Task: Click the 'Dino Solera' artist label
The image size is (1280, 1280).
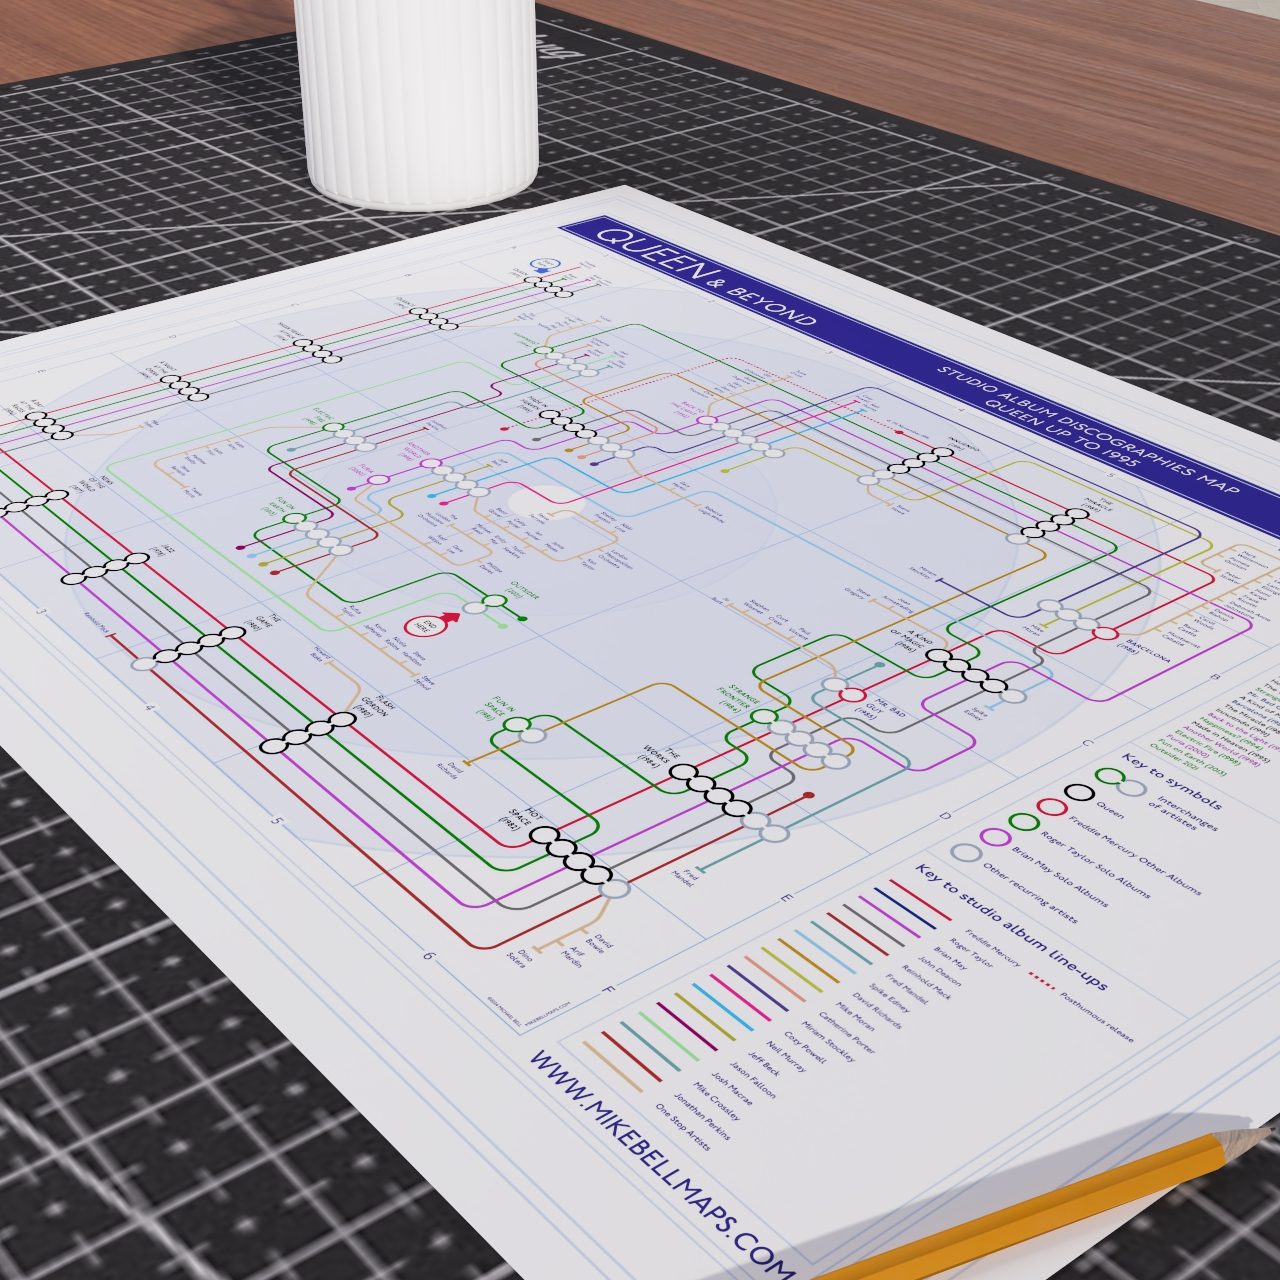Action: coord(520,957)
